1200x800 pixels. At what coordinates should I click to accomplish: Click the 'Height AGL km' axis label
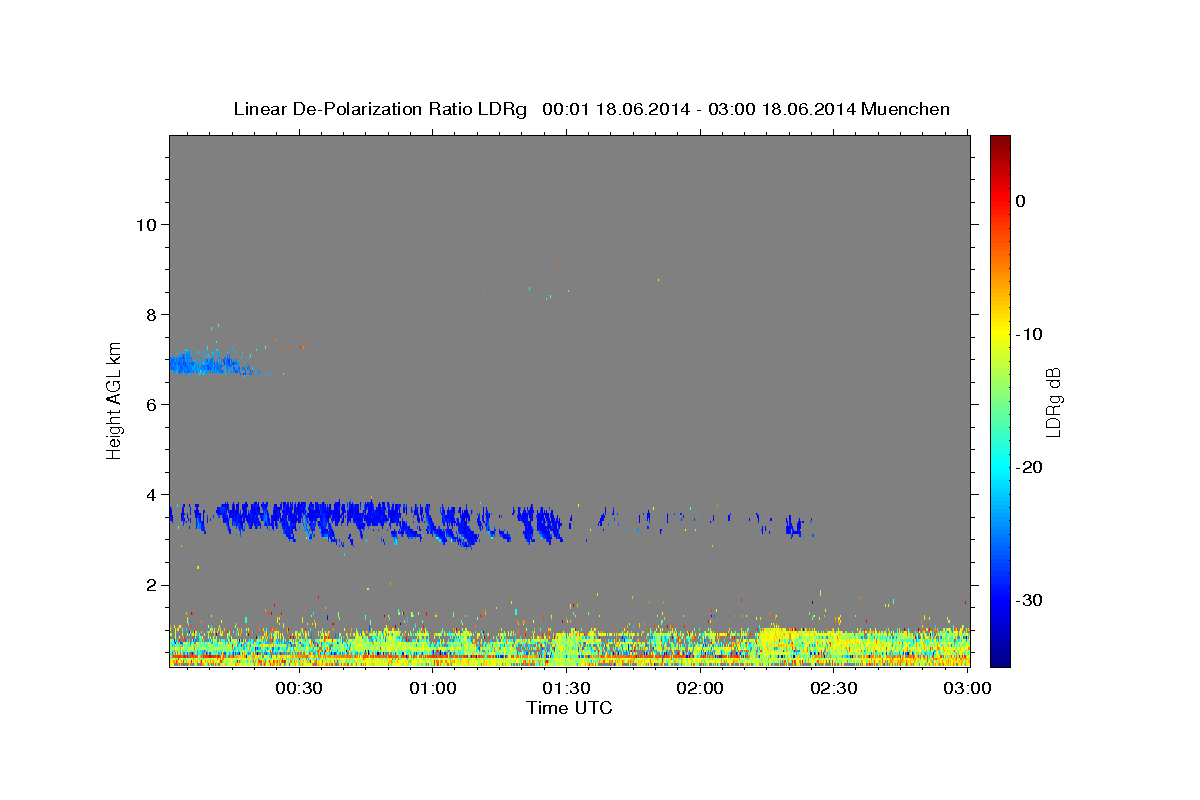tap(114, 400)
